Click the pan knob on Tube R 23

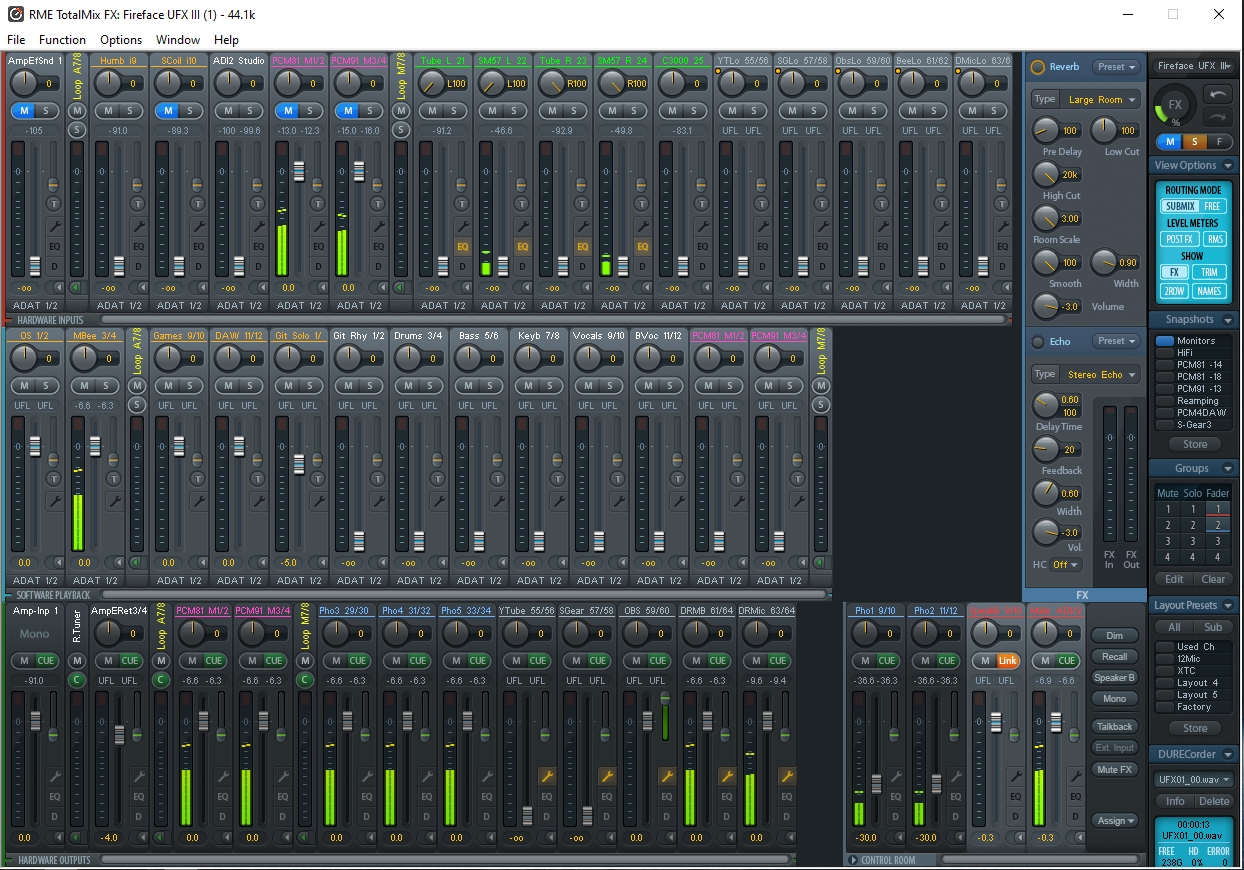coord(551,84)
